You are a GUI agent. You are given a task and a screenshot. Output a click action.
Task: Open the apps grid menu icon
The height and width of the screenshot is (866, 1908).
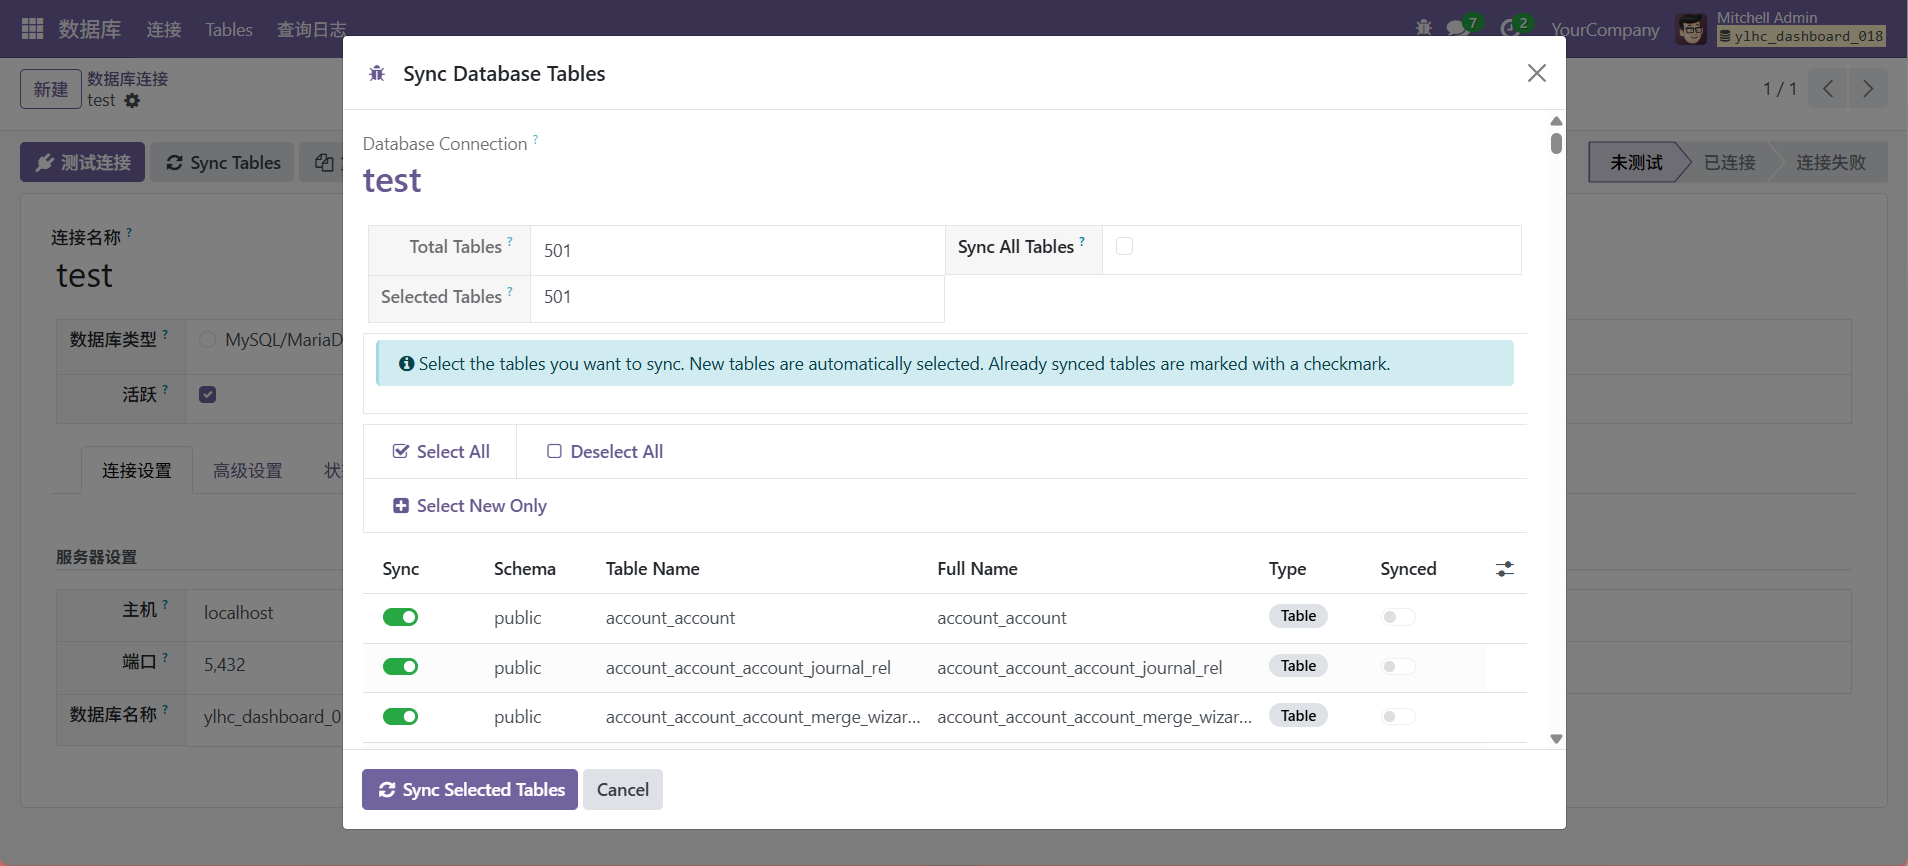click(32, 29)
